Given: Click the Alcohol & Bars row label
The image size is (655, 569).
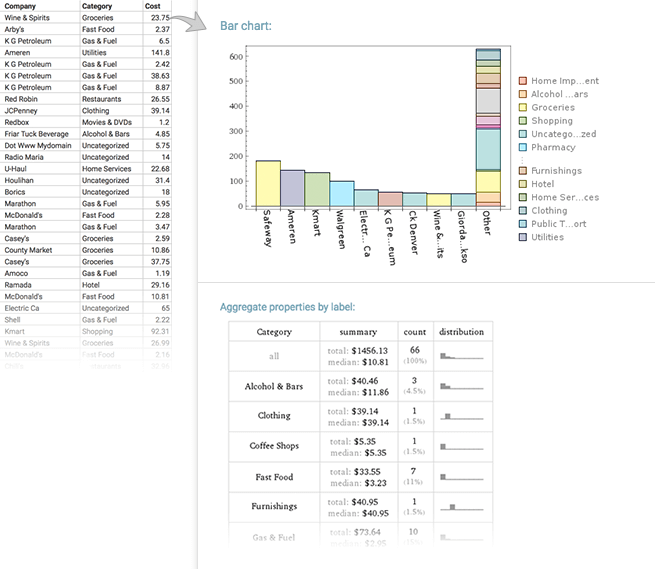Looking at the screenshot, I should point(274,386).
